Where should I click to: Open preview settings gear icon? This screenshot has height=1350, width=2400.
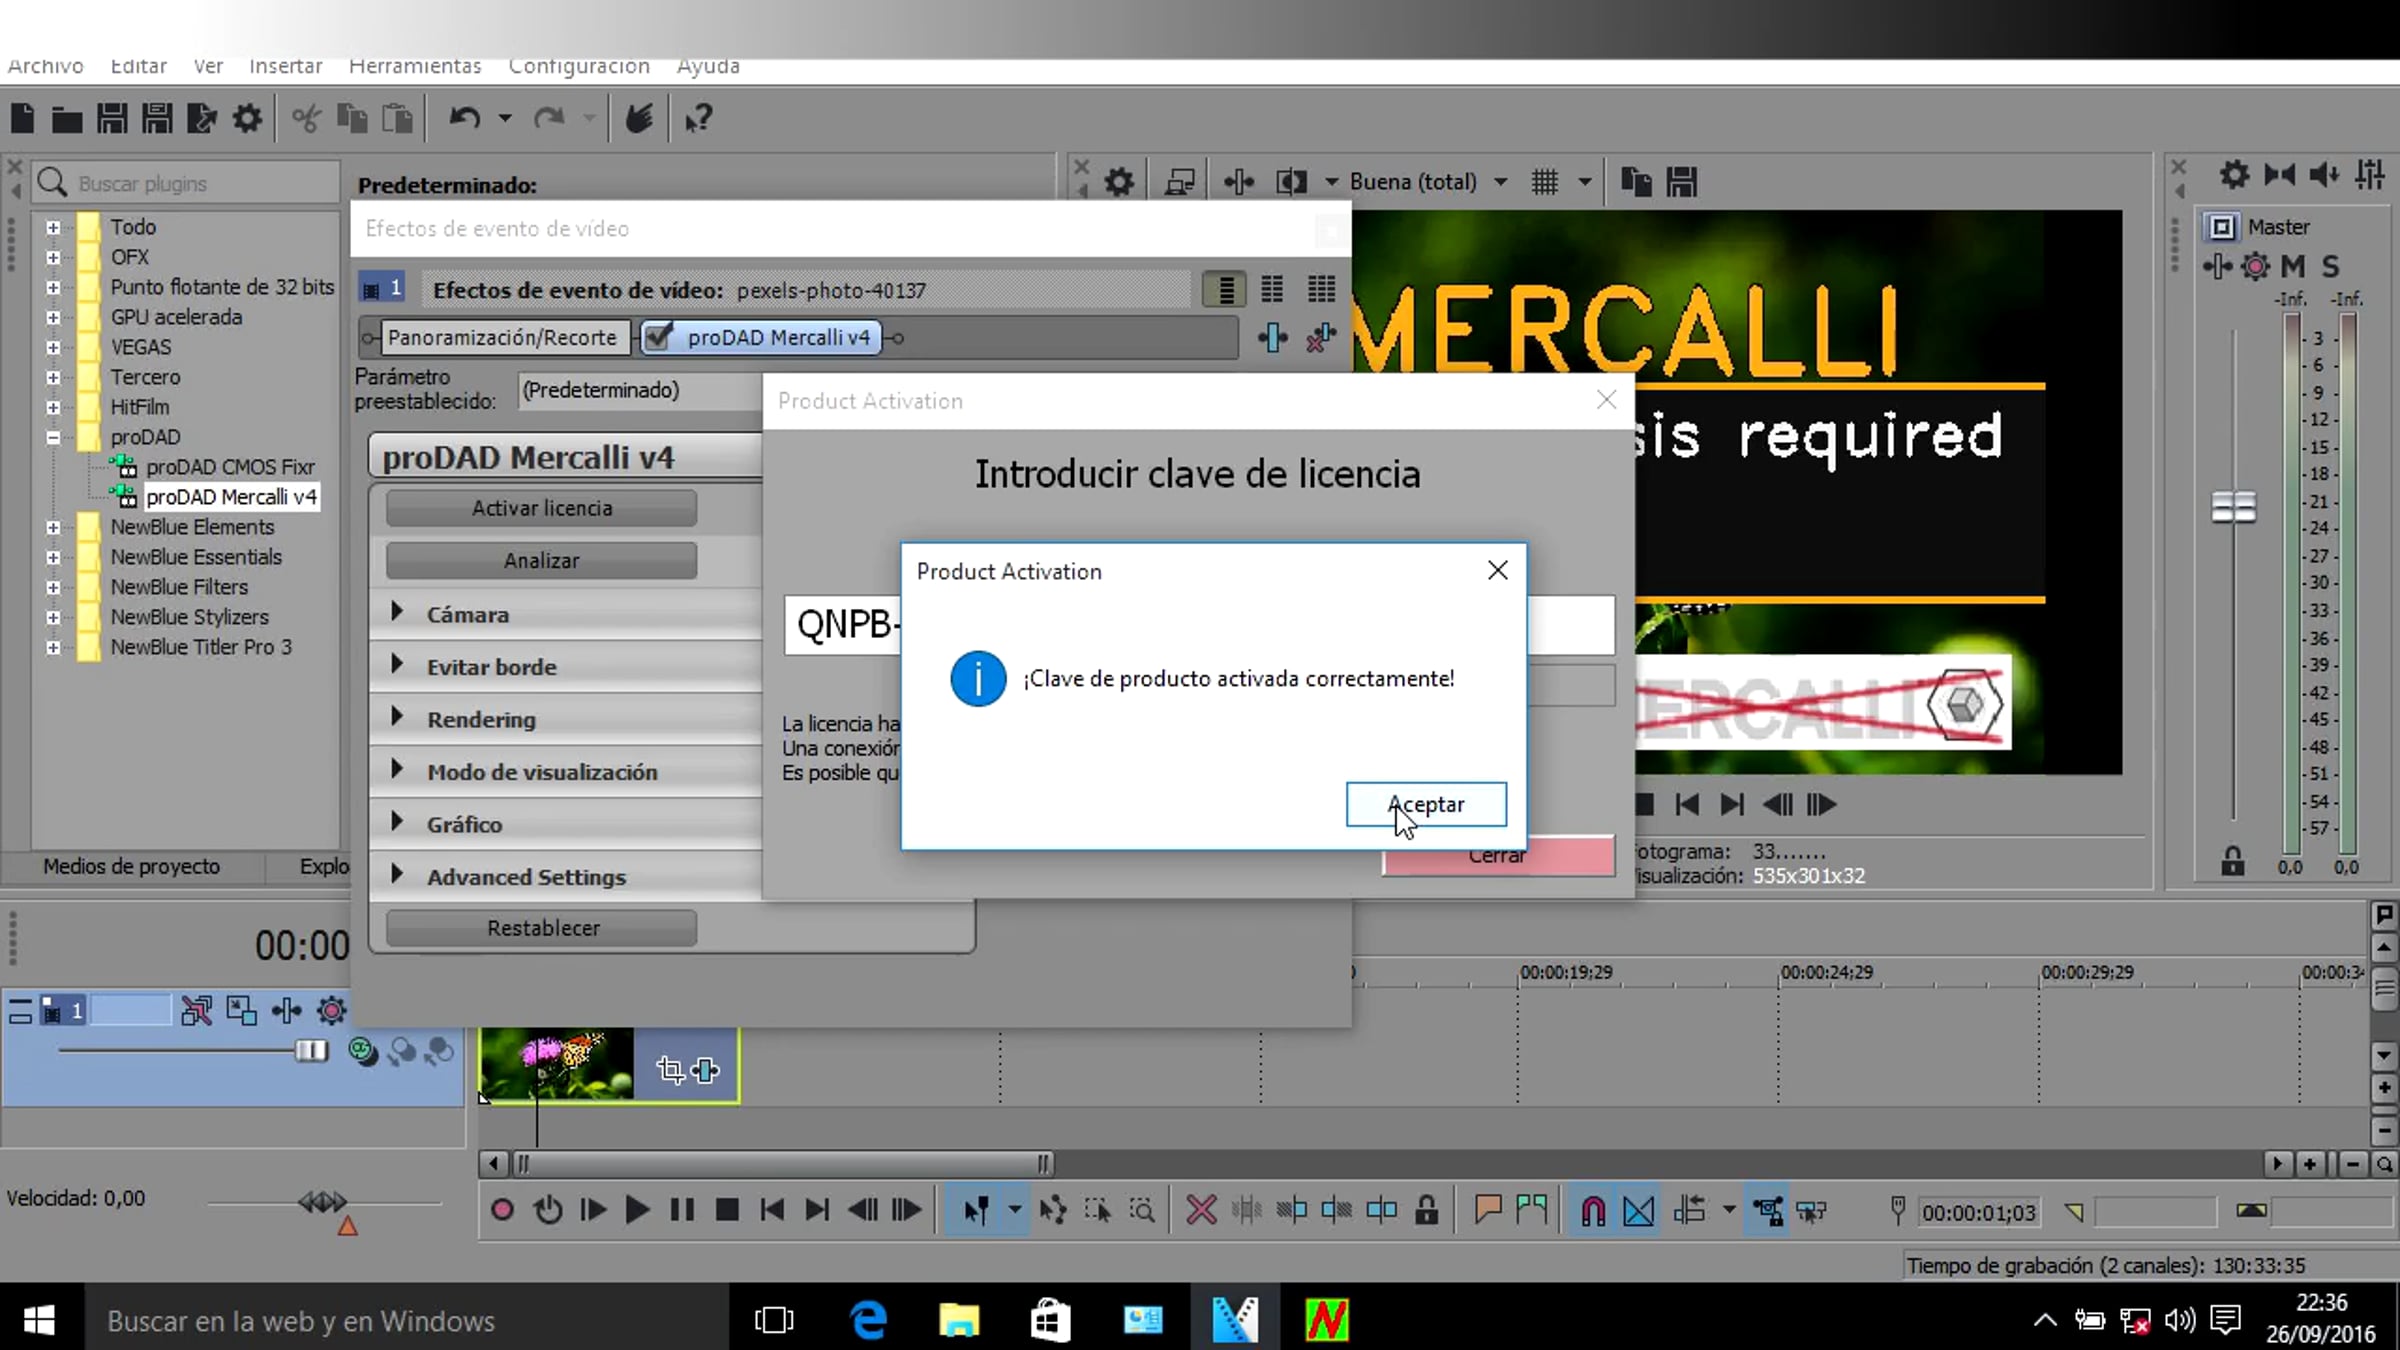pyautogui.click(x=1119, y=182)
